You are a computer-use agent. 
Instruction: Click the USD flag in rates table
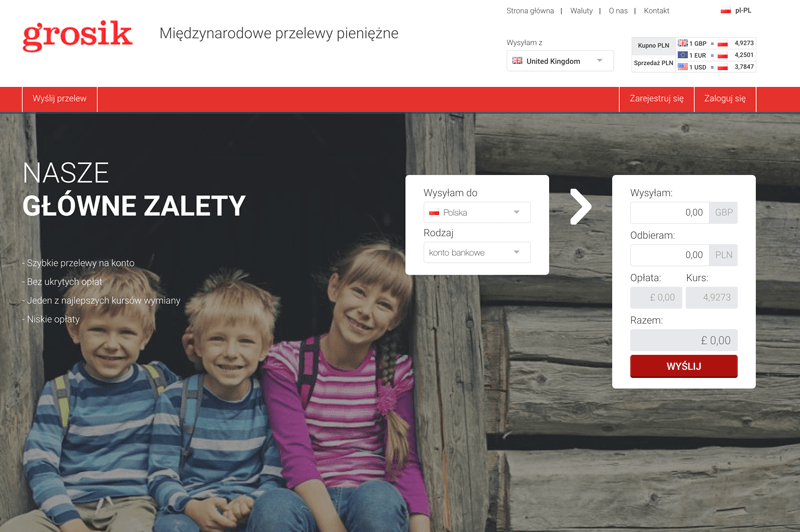(683, 67)
